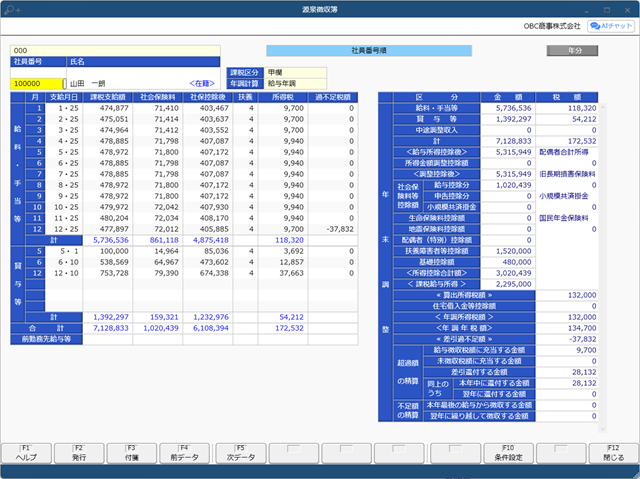Click the 国民年金保険料 label

563,218
